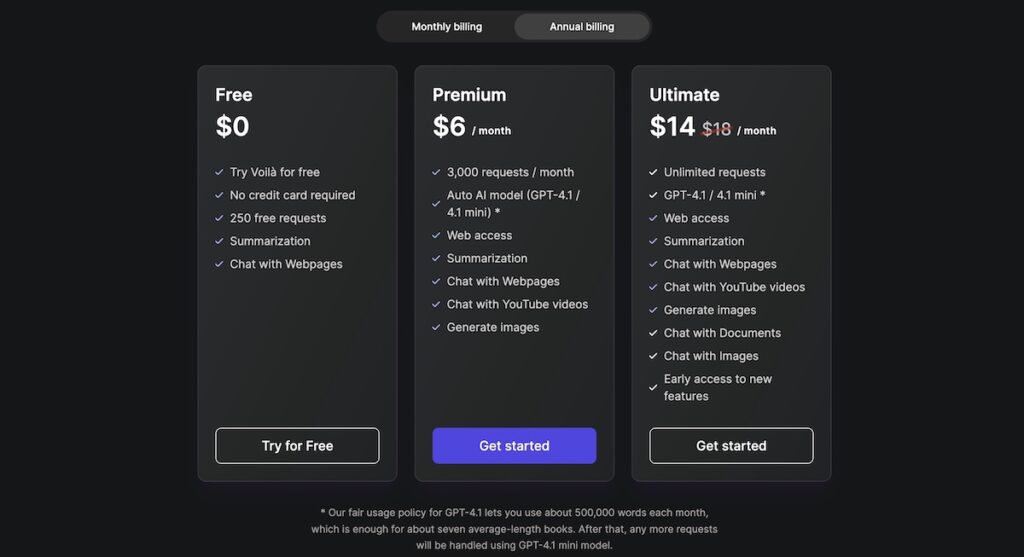This screenshot has height=557, width=1024.
Task: Click checkmark beside Early access to new features
Action: (653, 387)
